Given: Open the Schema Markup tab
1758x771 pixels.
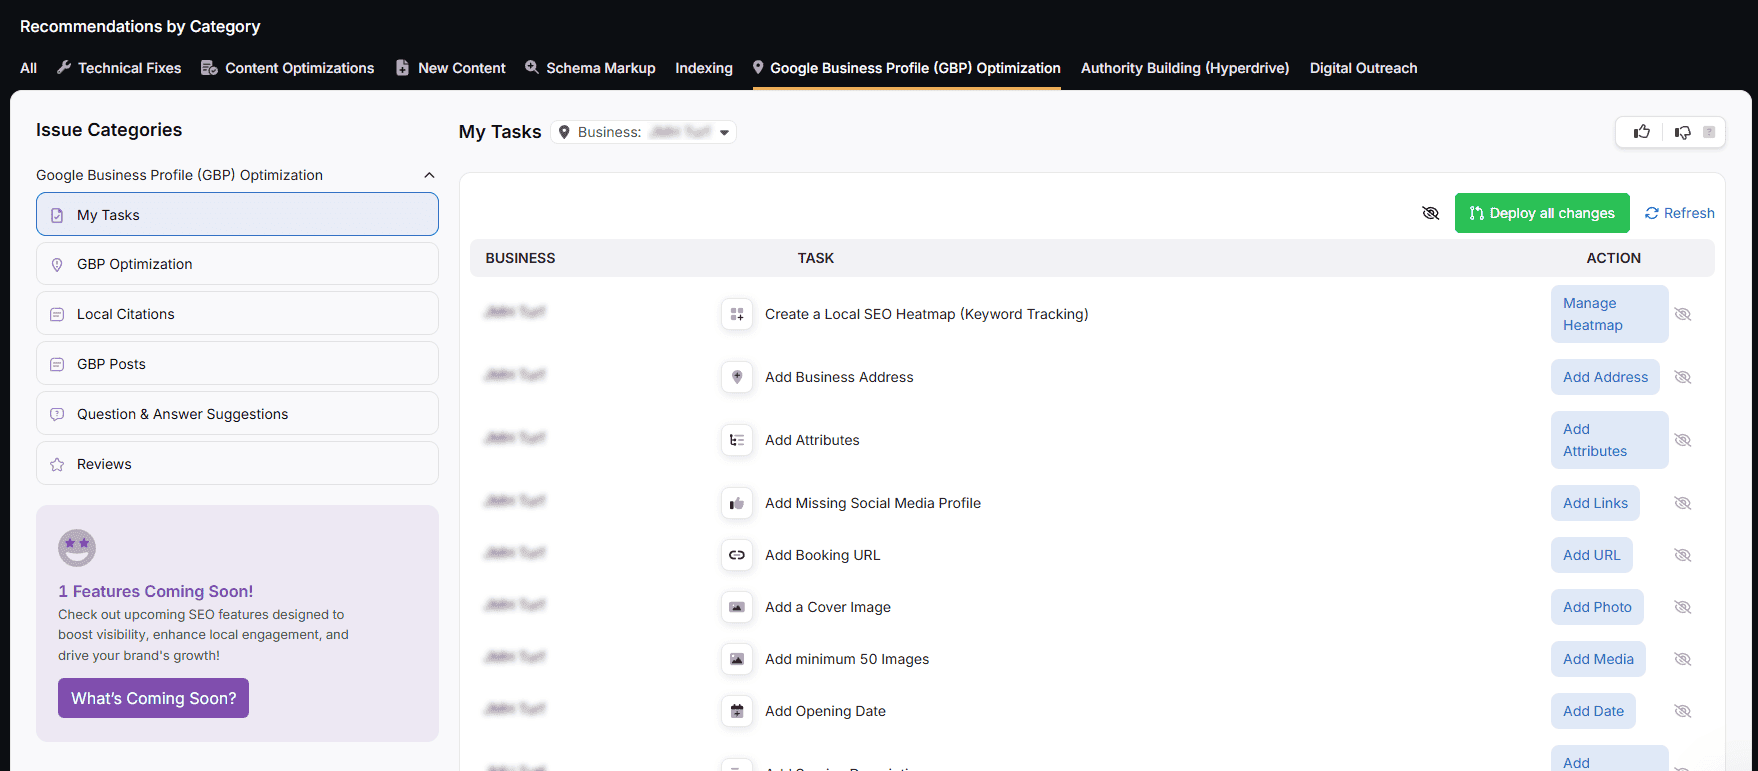Looking at the screenshot, I should [590, 68].
